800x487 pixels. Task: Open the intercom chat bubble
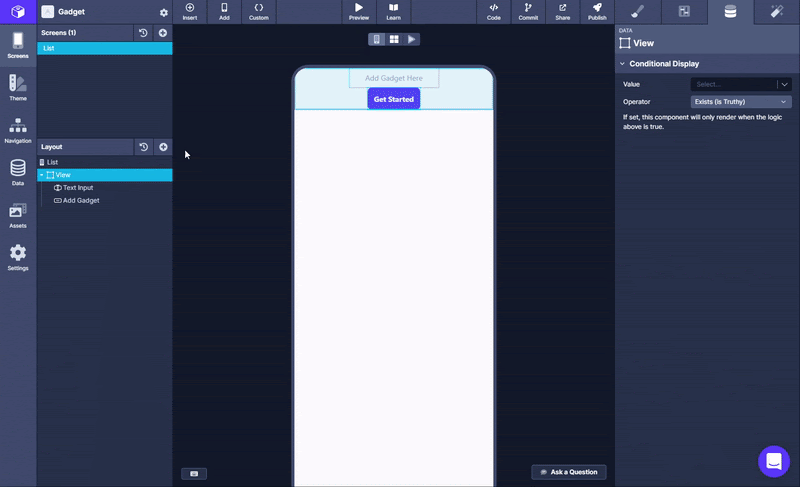[x=773, y=461]
